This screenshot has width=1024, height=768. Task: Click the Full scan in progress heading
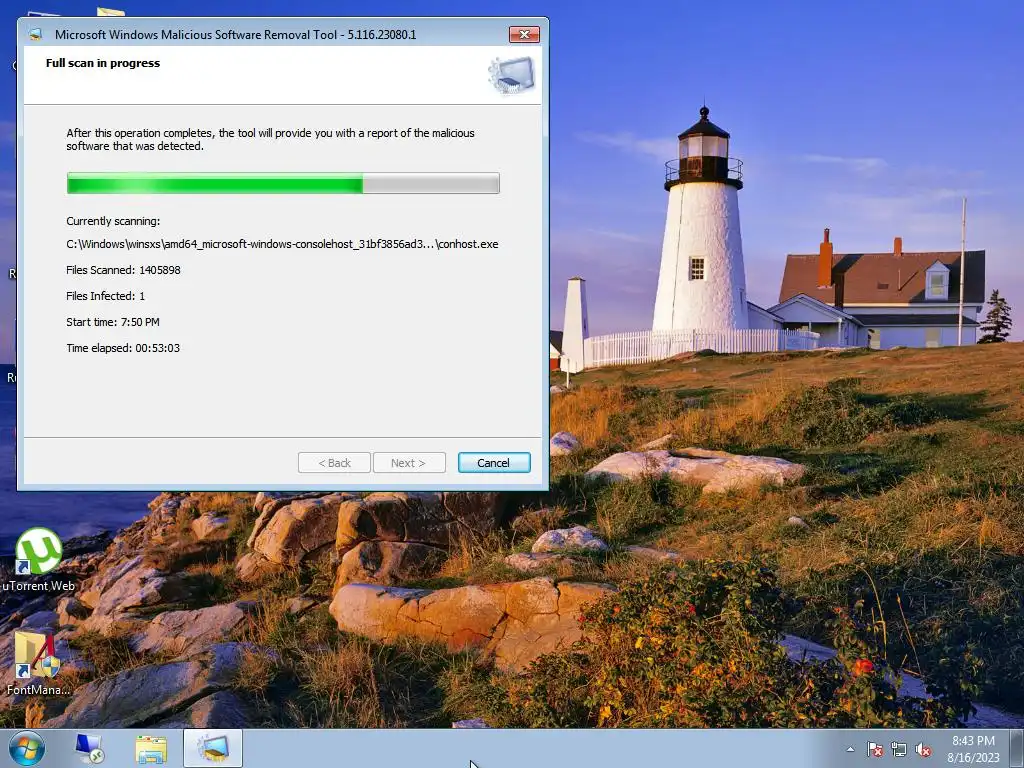coord(103,63)
